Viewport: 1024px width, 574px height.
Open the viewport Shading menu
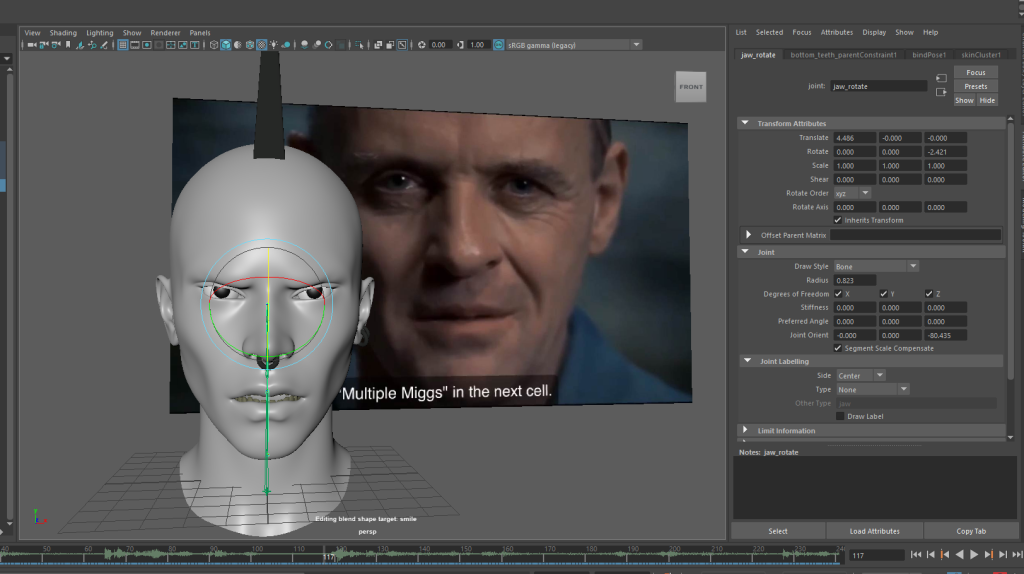coord(63,33)
